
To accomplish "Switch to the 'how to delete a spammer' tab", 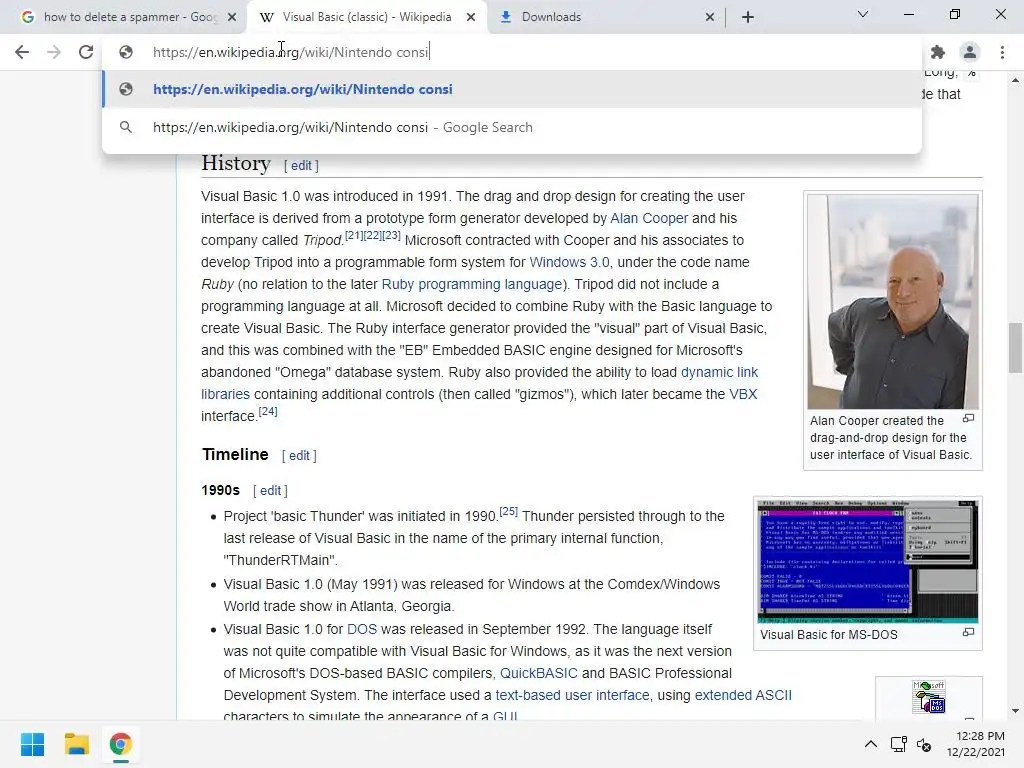I will click(x=124, y=17).
